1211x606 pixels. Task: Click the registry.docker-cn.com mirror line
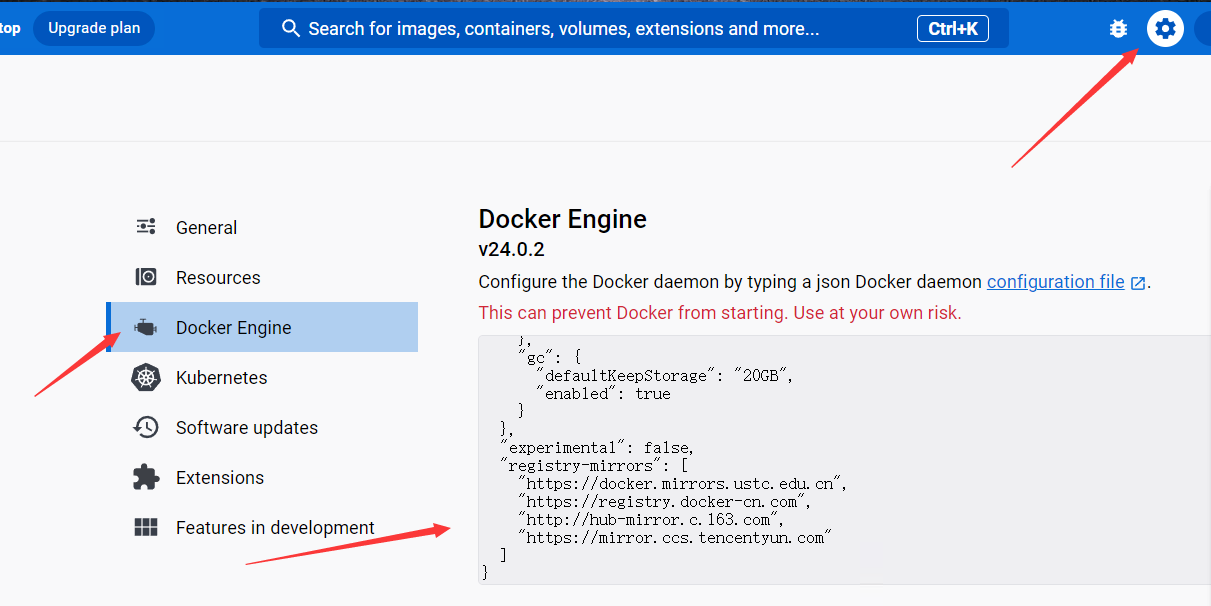tap(664, 501)
